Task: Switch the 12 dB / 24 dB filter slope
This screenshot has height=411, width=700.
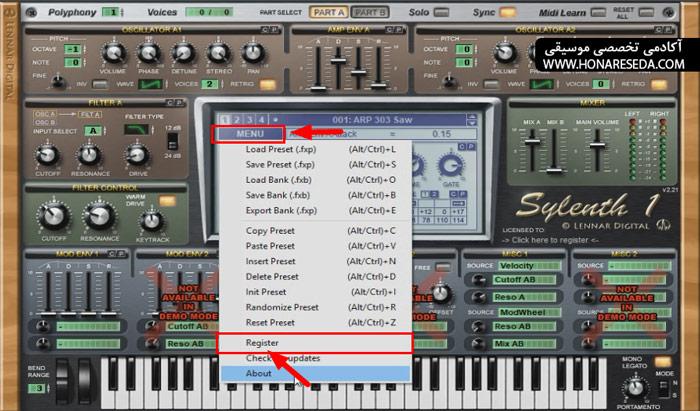Action: (x=172, y=142)
